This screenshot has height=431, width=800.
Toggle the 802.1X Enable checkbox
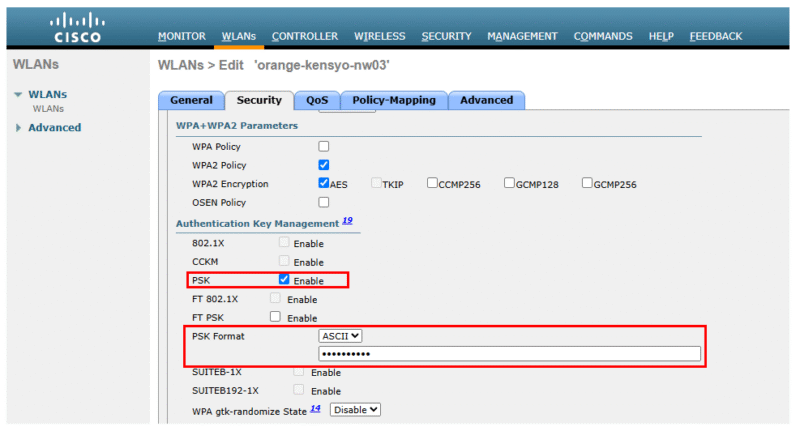click(x=284, y=242)
